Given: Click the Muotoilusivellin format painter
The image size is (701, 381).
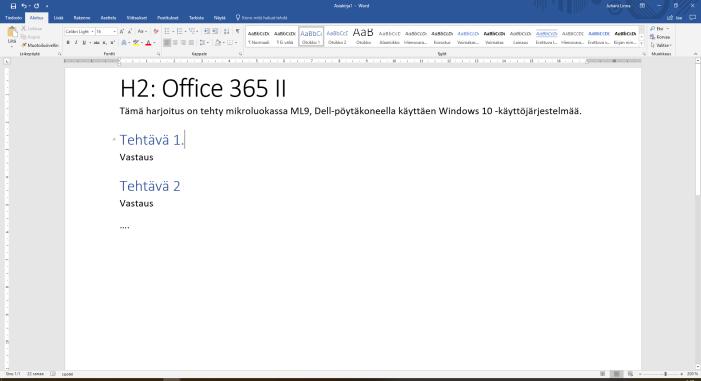Looking at the screenshot, I should pos(40,45).
